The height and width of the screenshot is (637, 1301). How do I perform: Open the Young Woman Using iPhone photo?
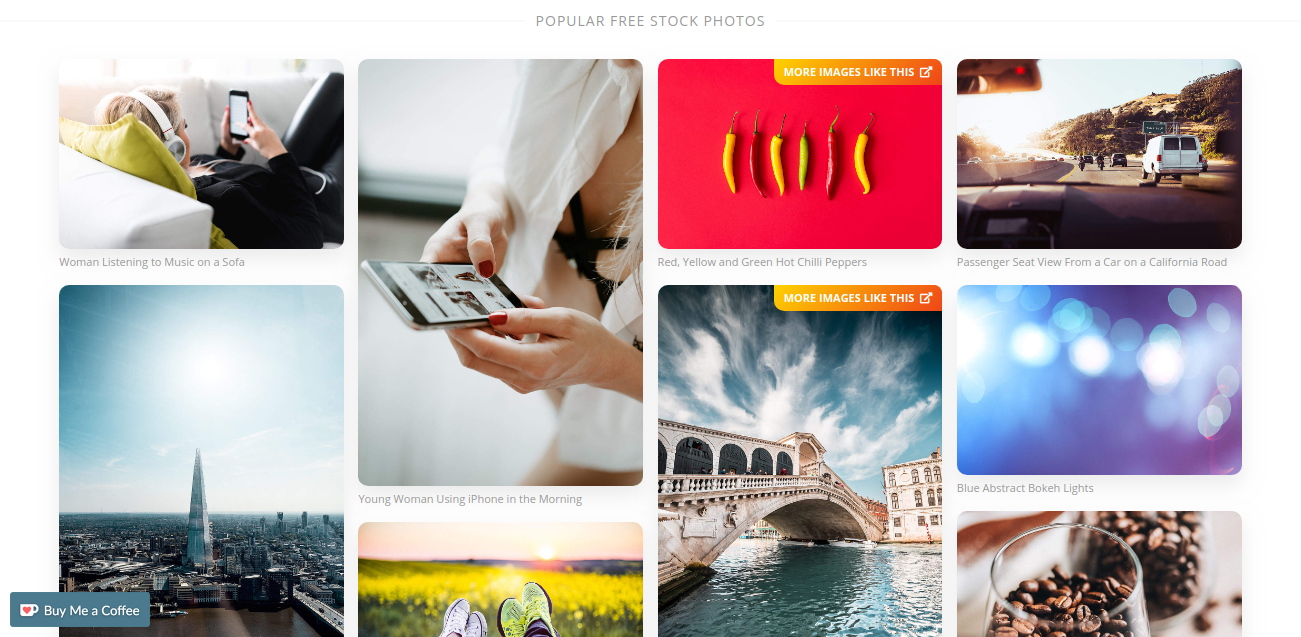coord(500,272)
